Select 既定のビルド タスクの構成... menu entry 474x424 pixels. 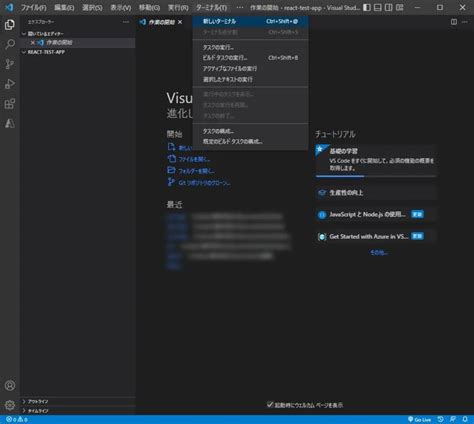click(x=250, y=141)
